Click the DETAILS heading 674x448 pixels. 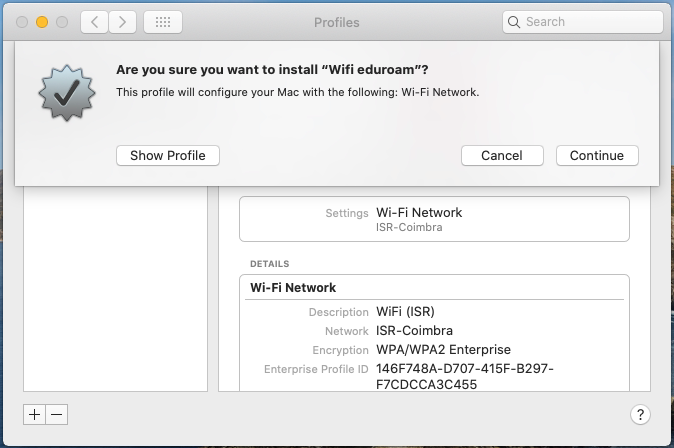pyautogui.click(x=270, y=264)
